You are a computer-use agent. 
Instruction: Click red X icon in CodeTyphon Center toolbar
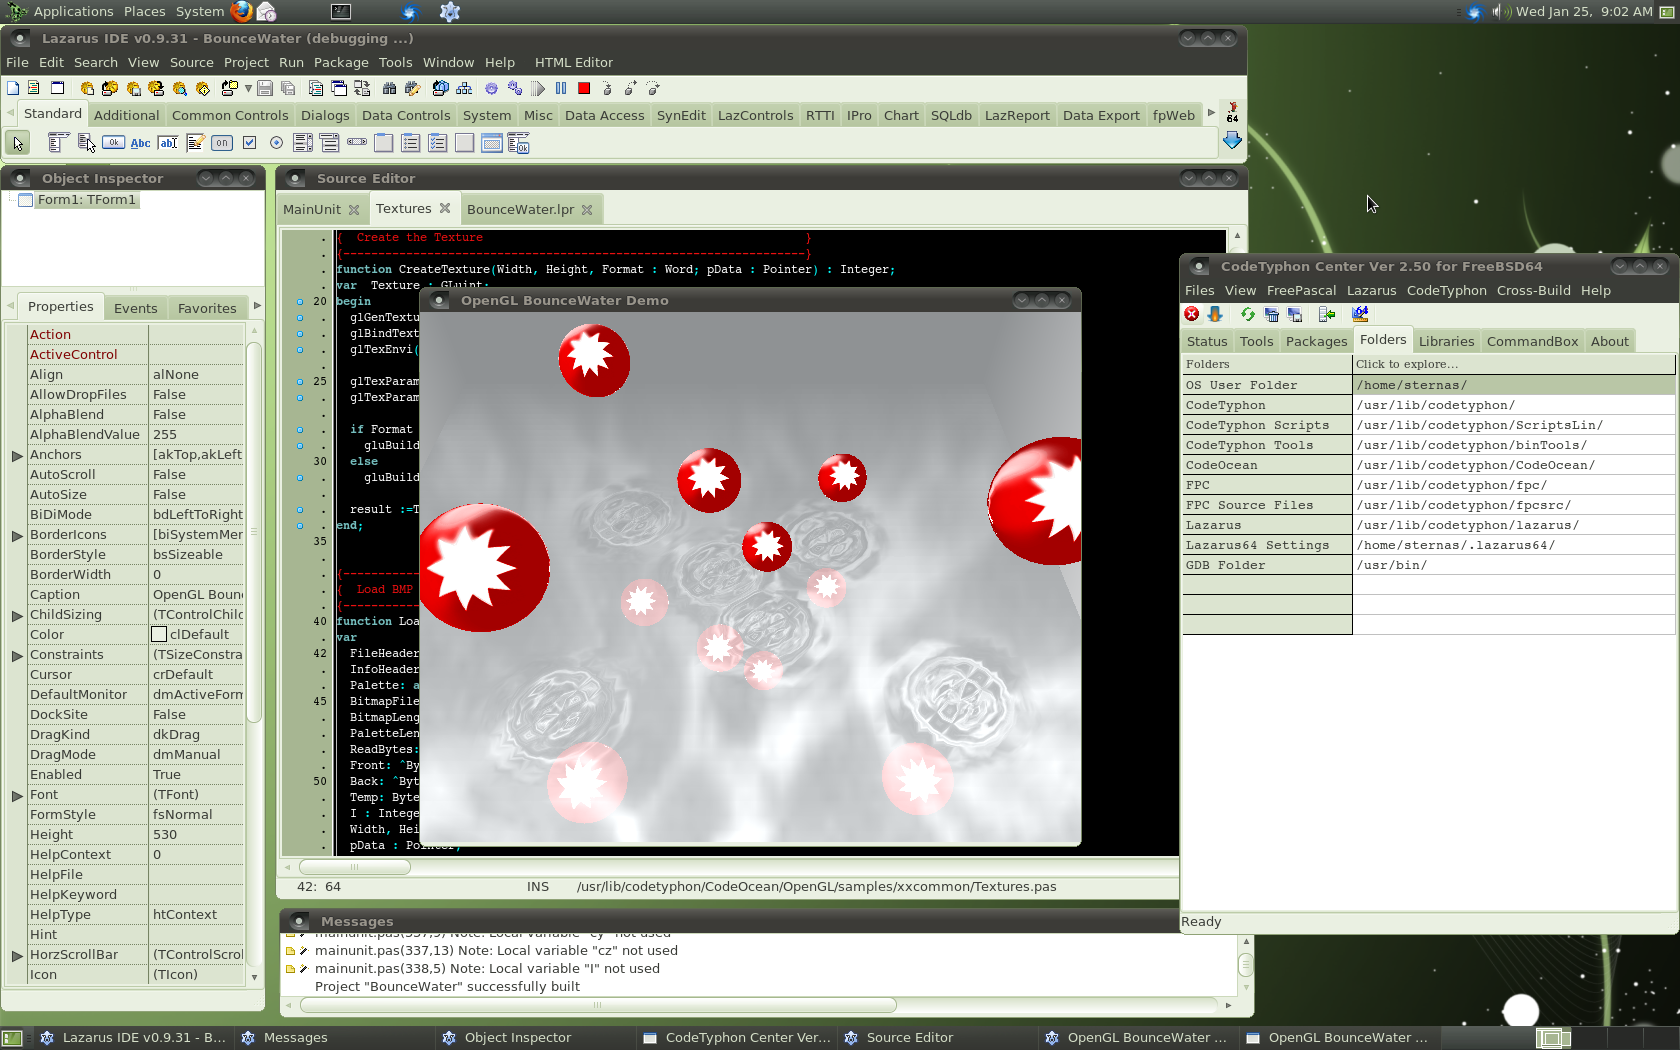(x=1192, y=314)
